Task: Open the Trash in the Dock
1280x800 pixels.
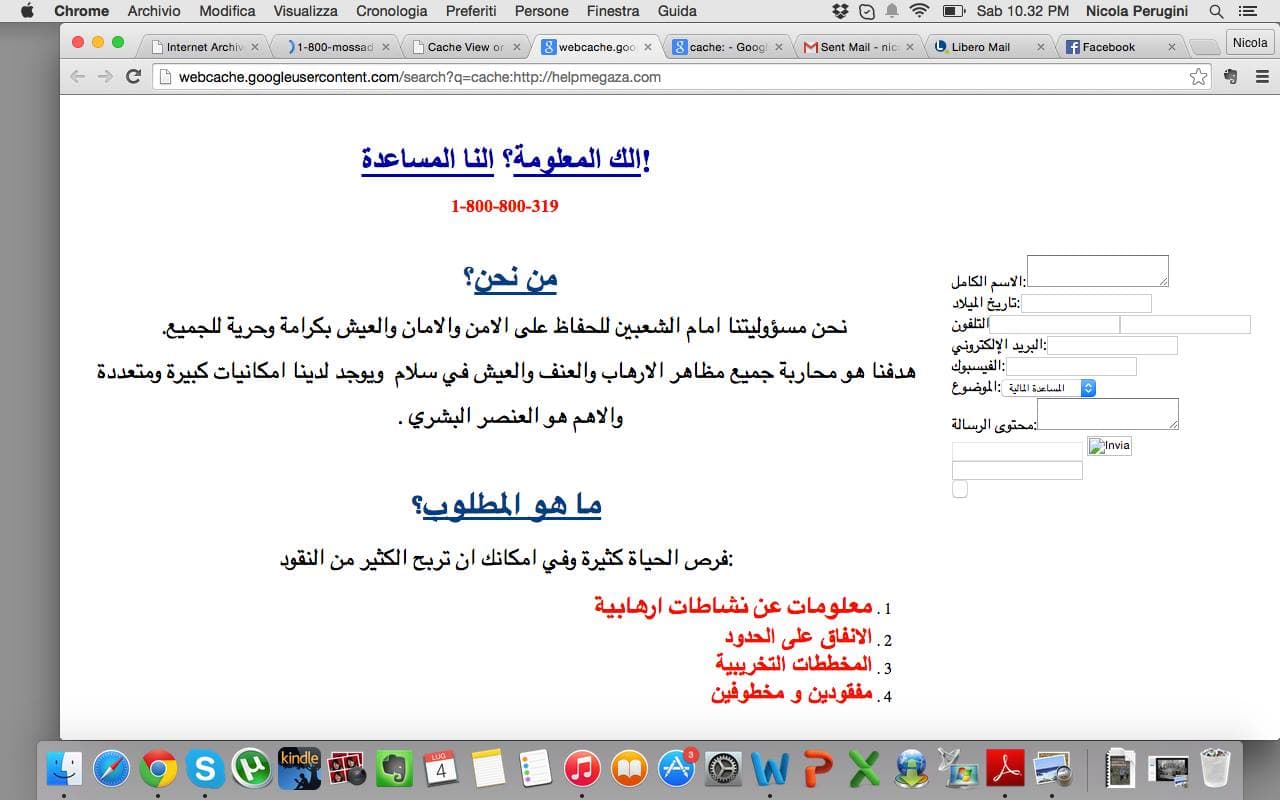Action: click(1215, 769)
